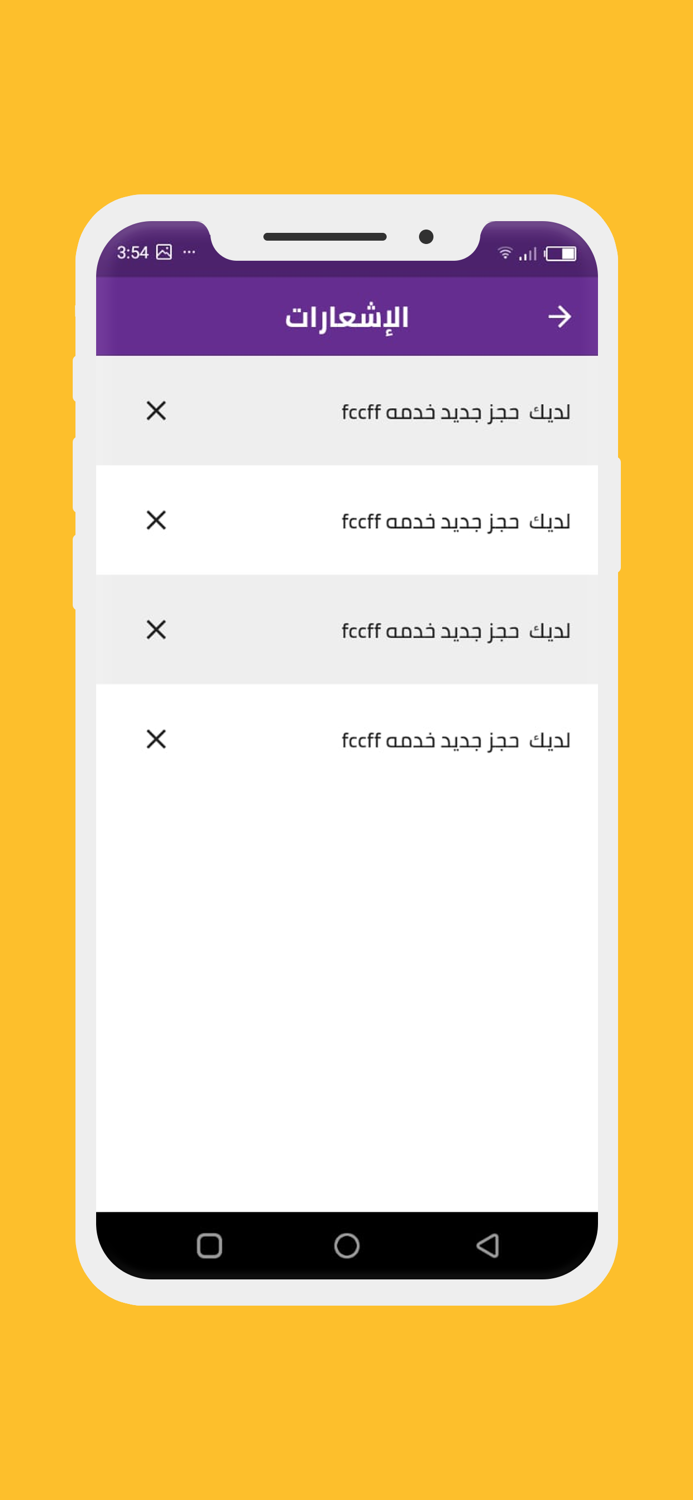Tap the recent apps square button

[208, 1246]
